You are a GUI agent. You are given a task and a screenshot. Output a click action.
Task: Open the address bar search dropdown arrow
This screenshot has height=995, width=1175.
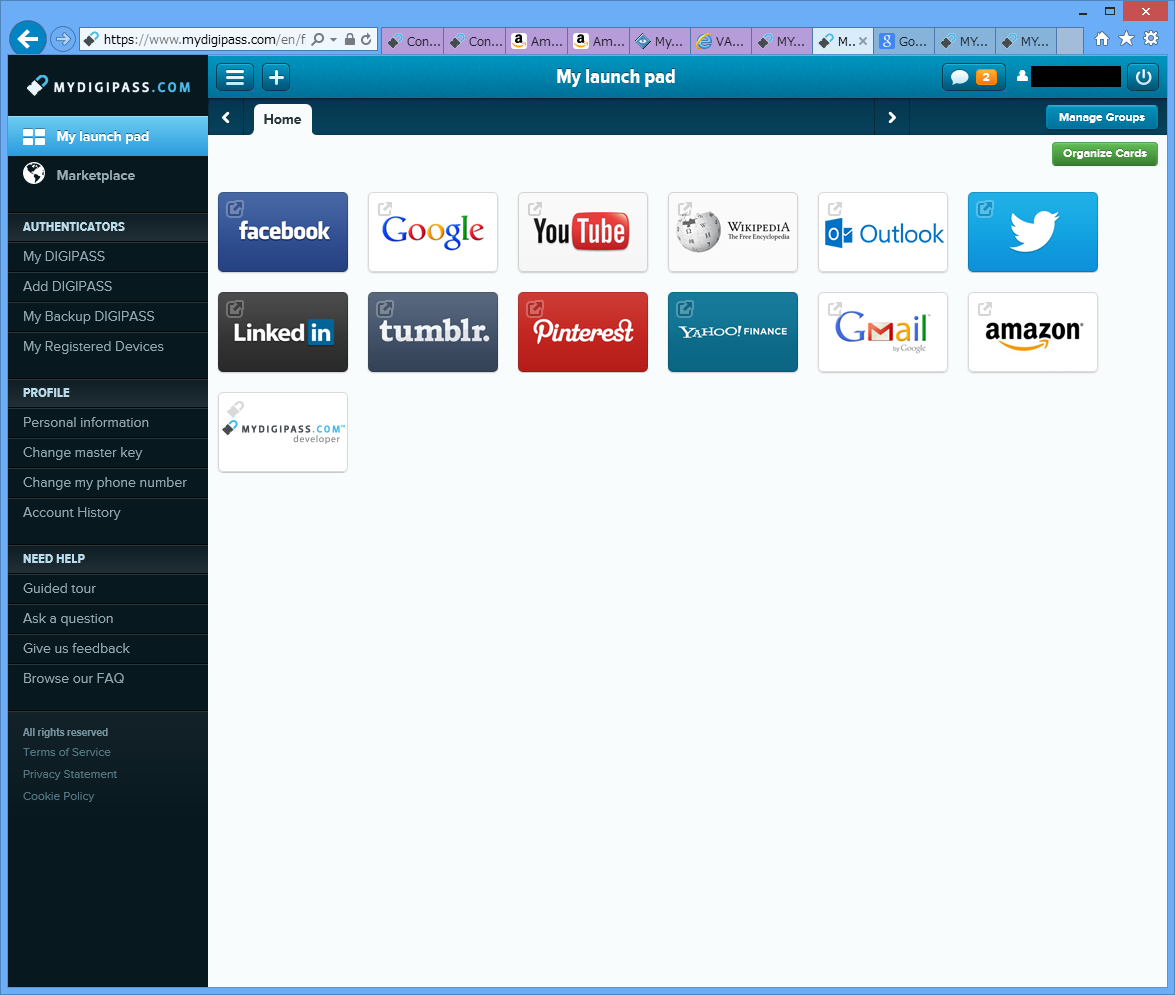tap(333, 40)
